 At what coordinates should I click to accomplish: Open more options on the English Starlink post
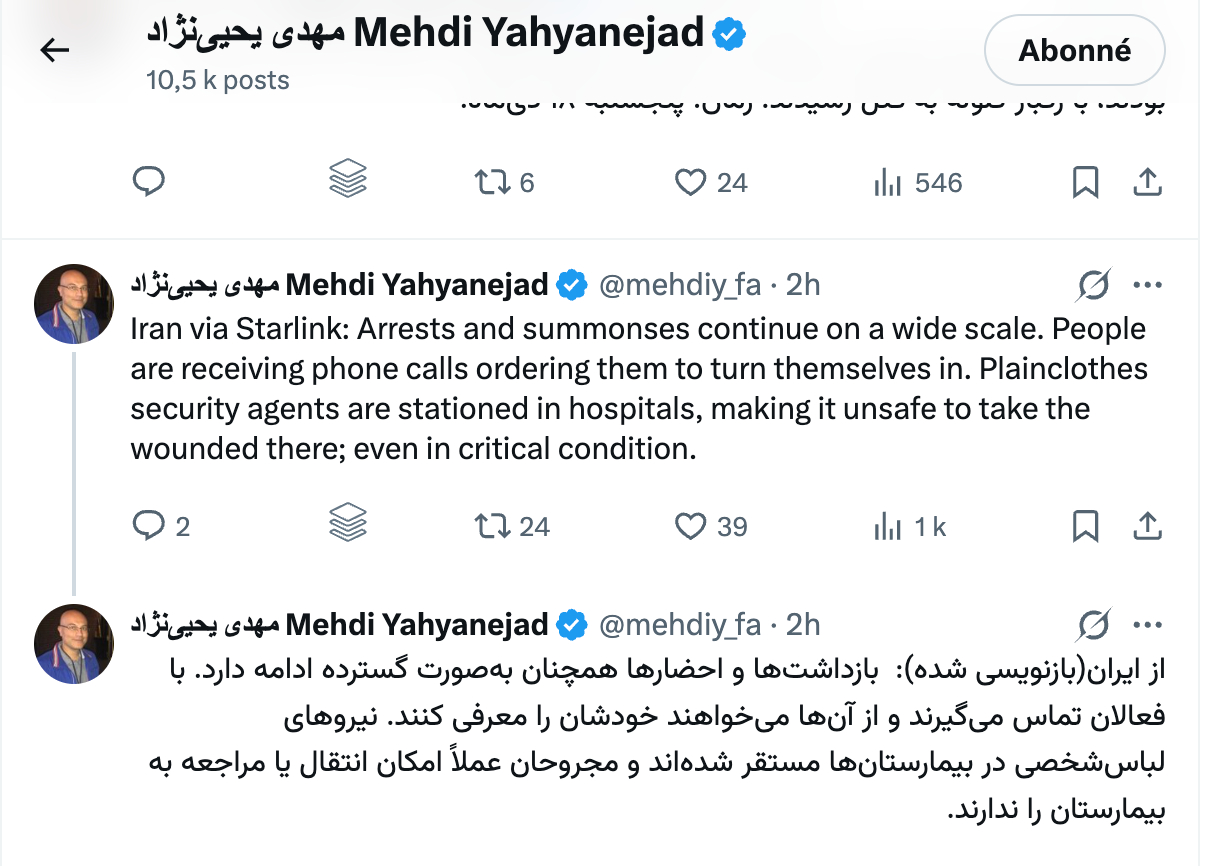tap(1148, 286)
